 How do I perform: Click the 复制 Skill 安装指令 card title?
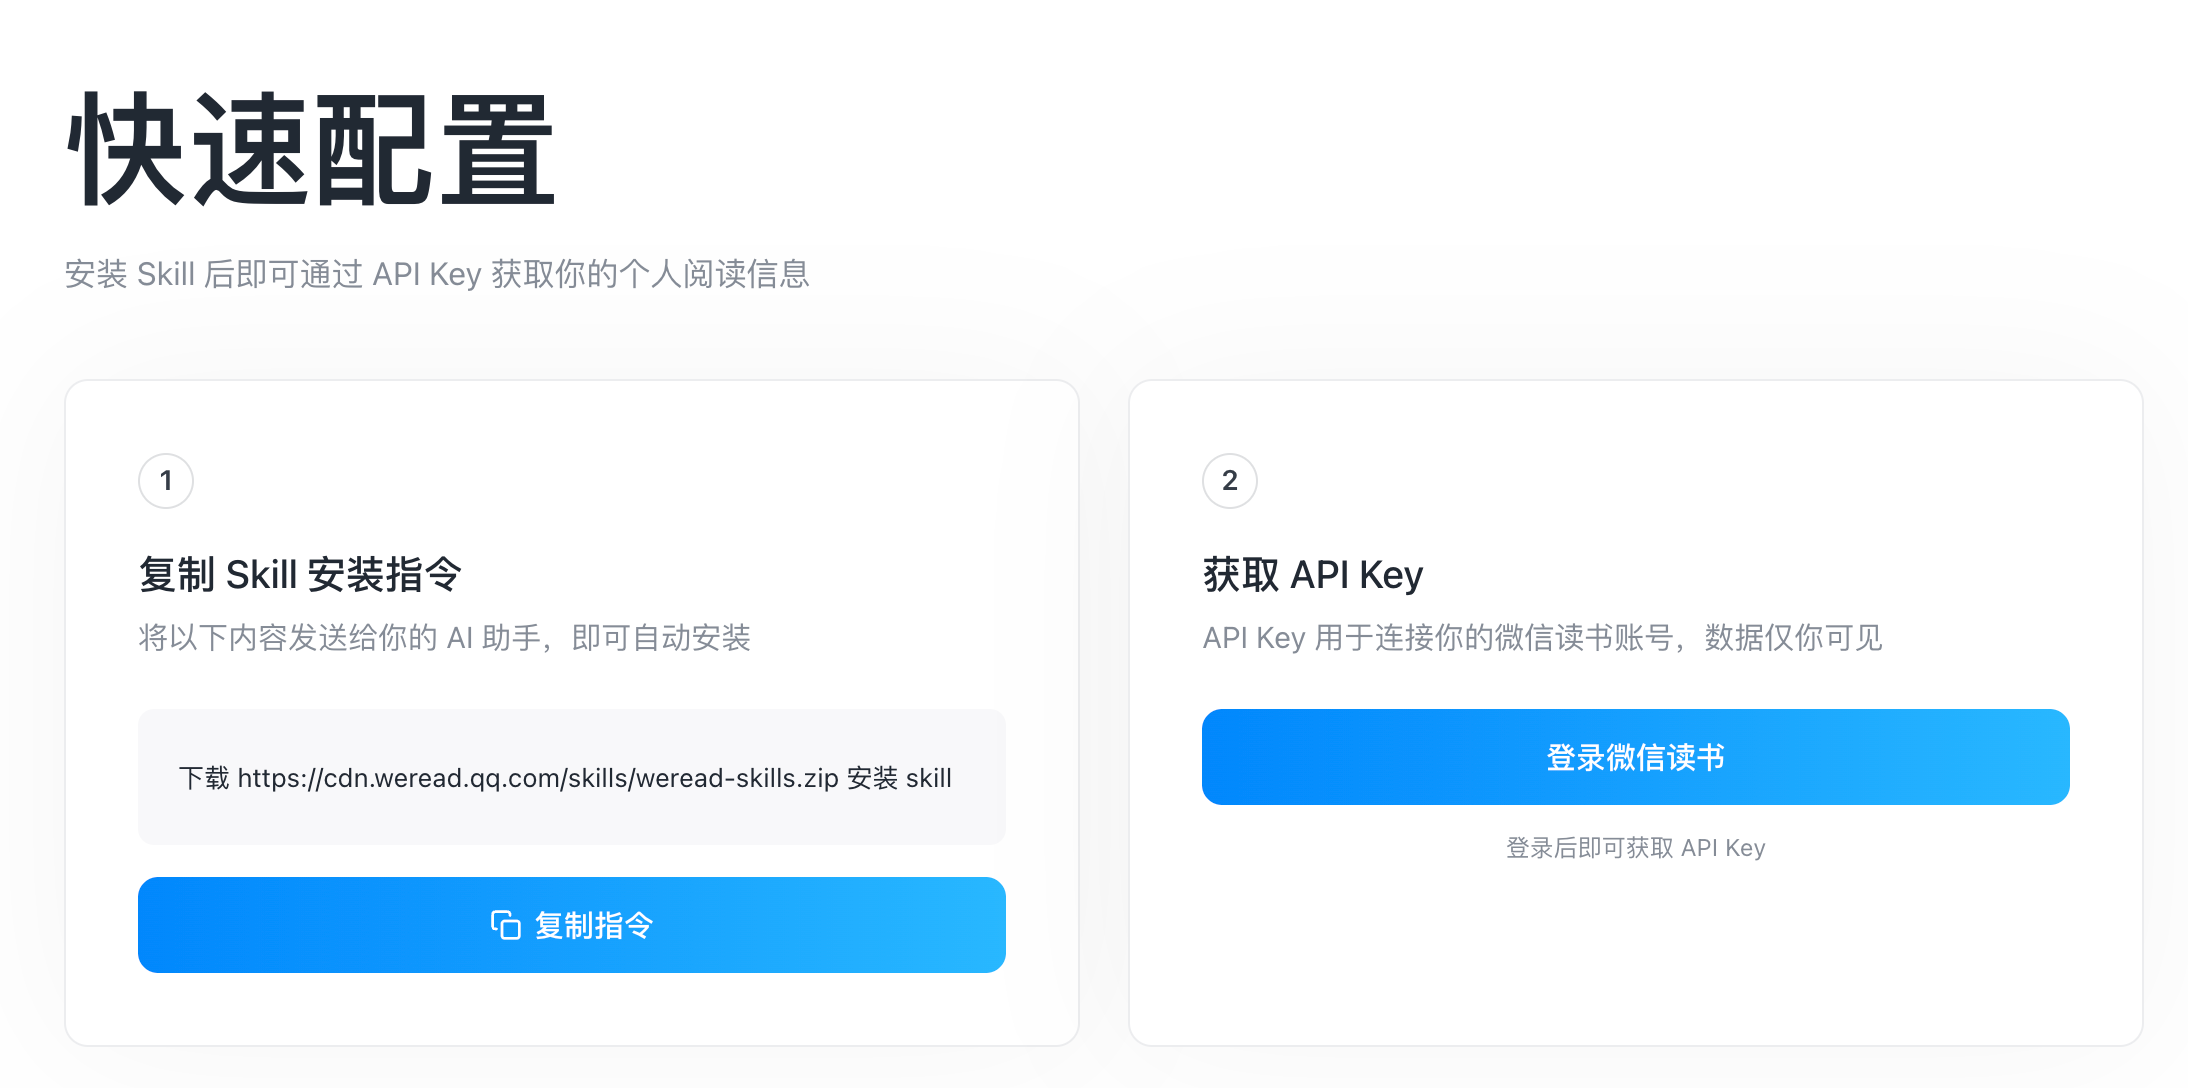click(x=300, y=575)
